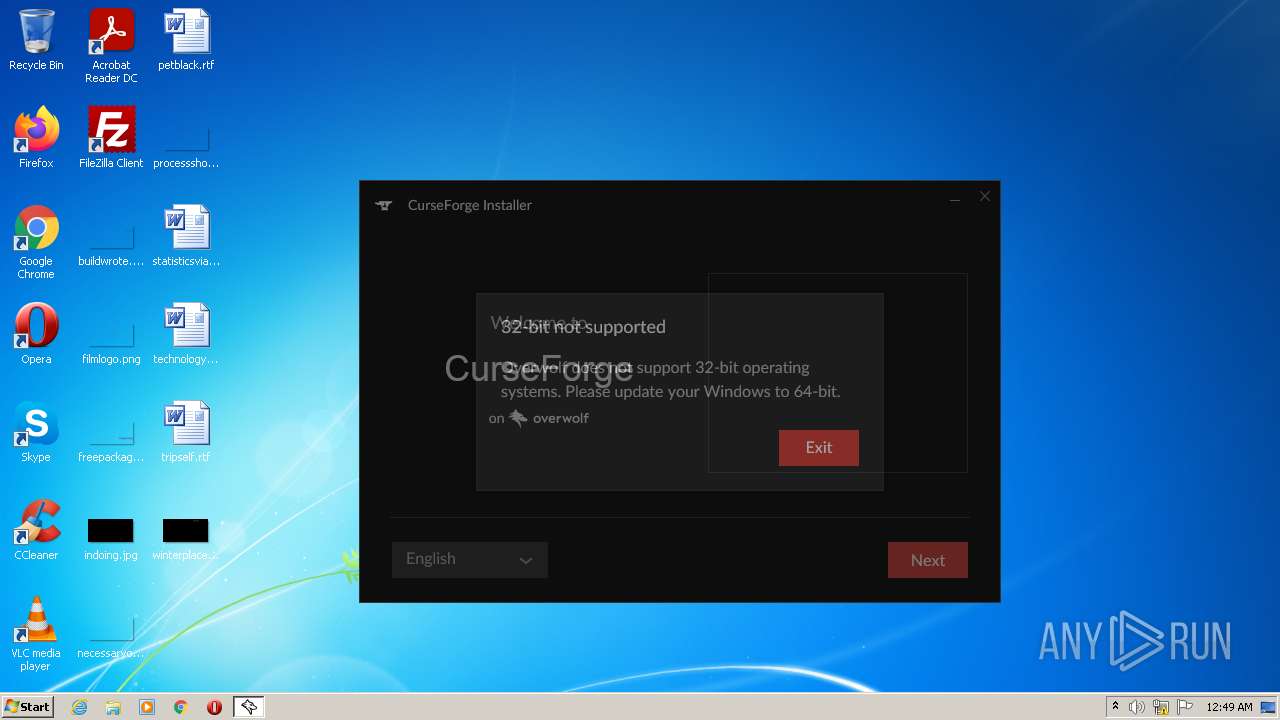
Task: Close the CurseForge Installer window
Action: (985, 197)
